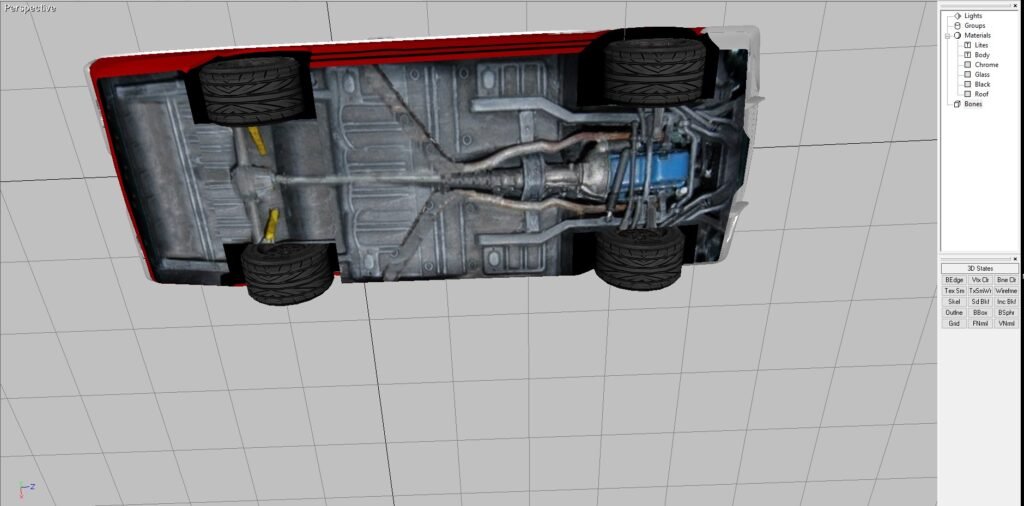Select the Roof material in the tree

(x=982, y=94)
